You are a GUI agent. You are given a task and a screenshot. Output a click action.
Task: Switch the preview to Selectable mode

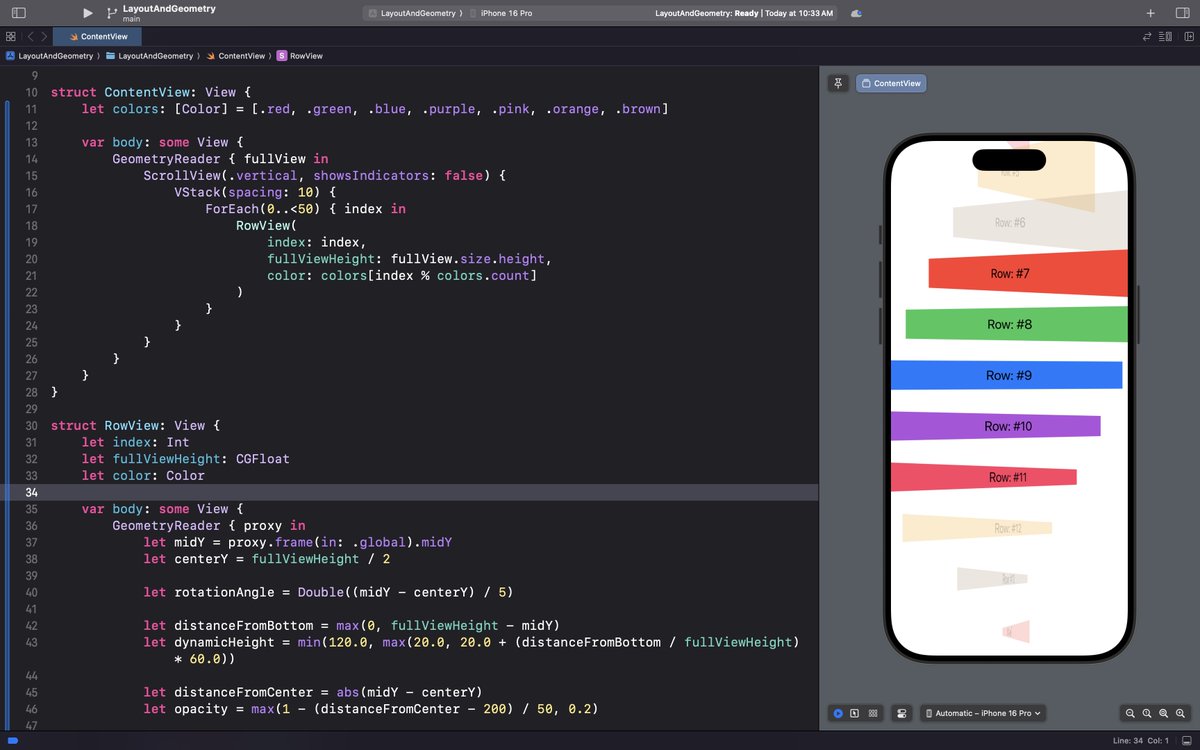855,713
